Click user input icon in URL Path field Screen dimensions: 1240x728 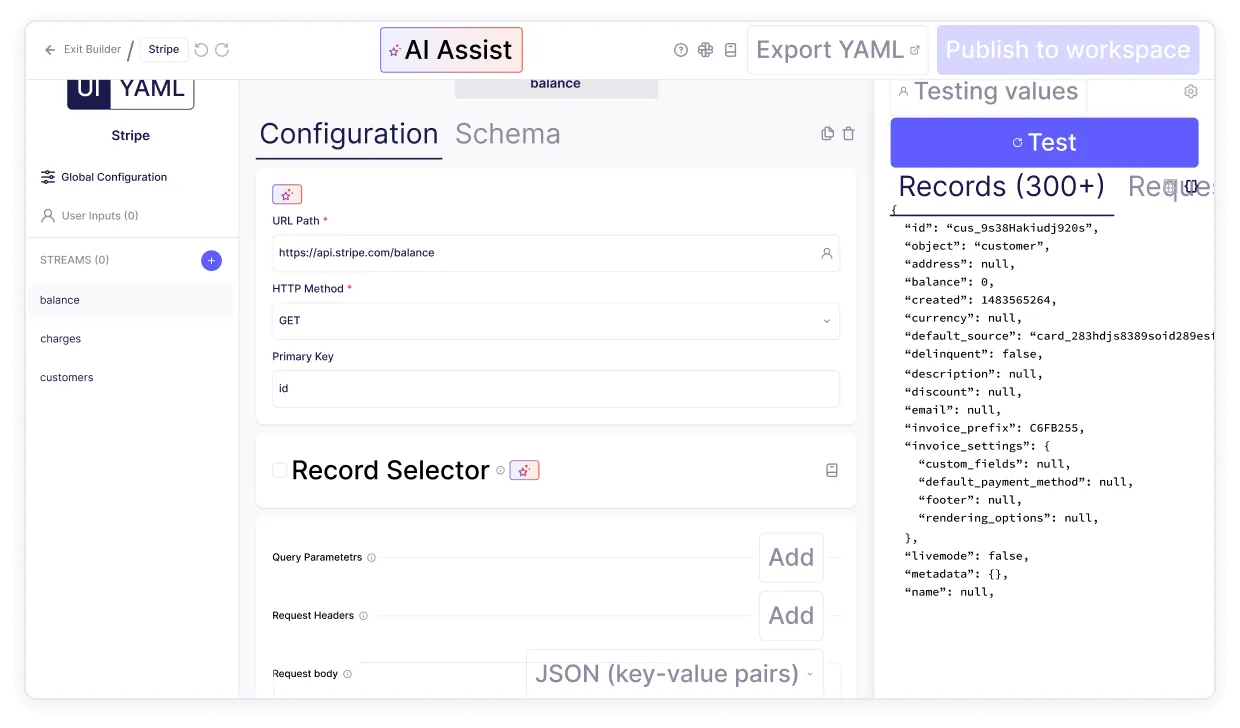pyautogui.click(x=827, y=254)
